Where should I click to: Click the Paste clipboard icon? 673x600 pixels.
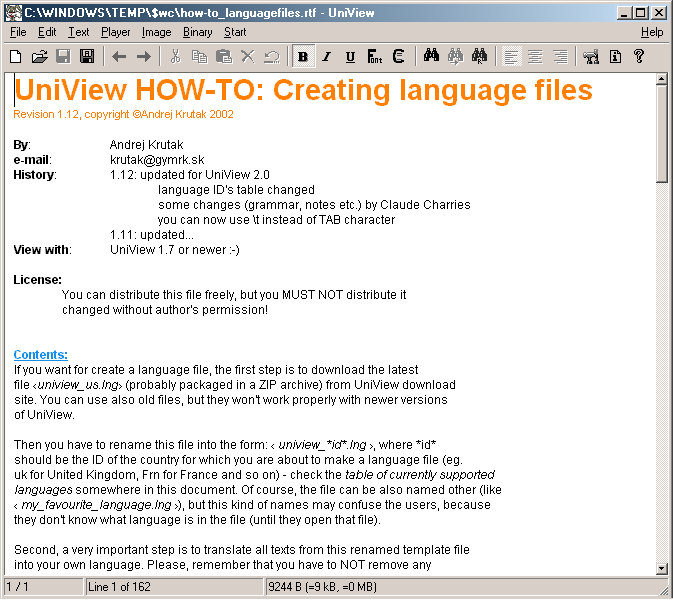click(x=224, y=56)
